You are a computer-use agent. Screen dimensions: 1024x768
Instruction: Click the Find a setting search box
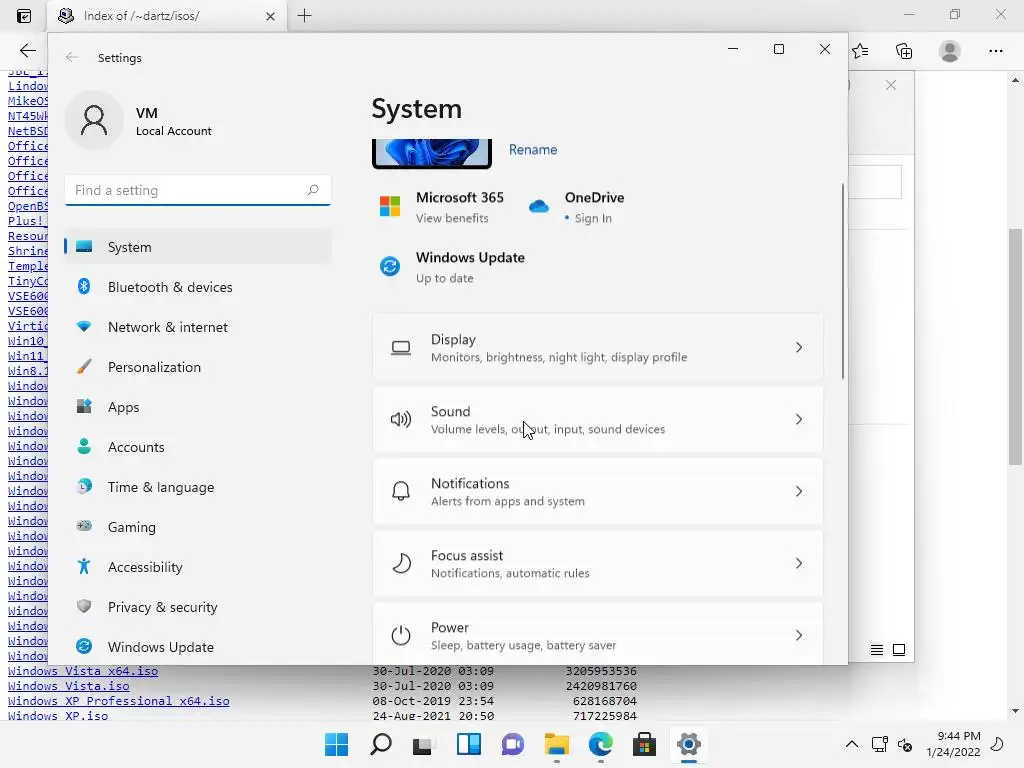coord(198,190)
